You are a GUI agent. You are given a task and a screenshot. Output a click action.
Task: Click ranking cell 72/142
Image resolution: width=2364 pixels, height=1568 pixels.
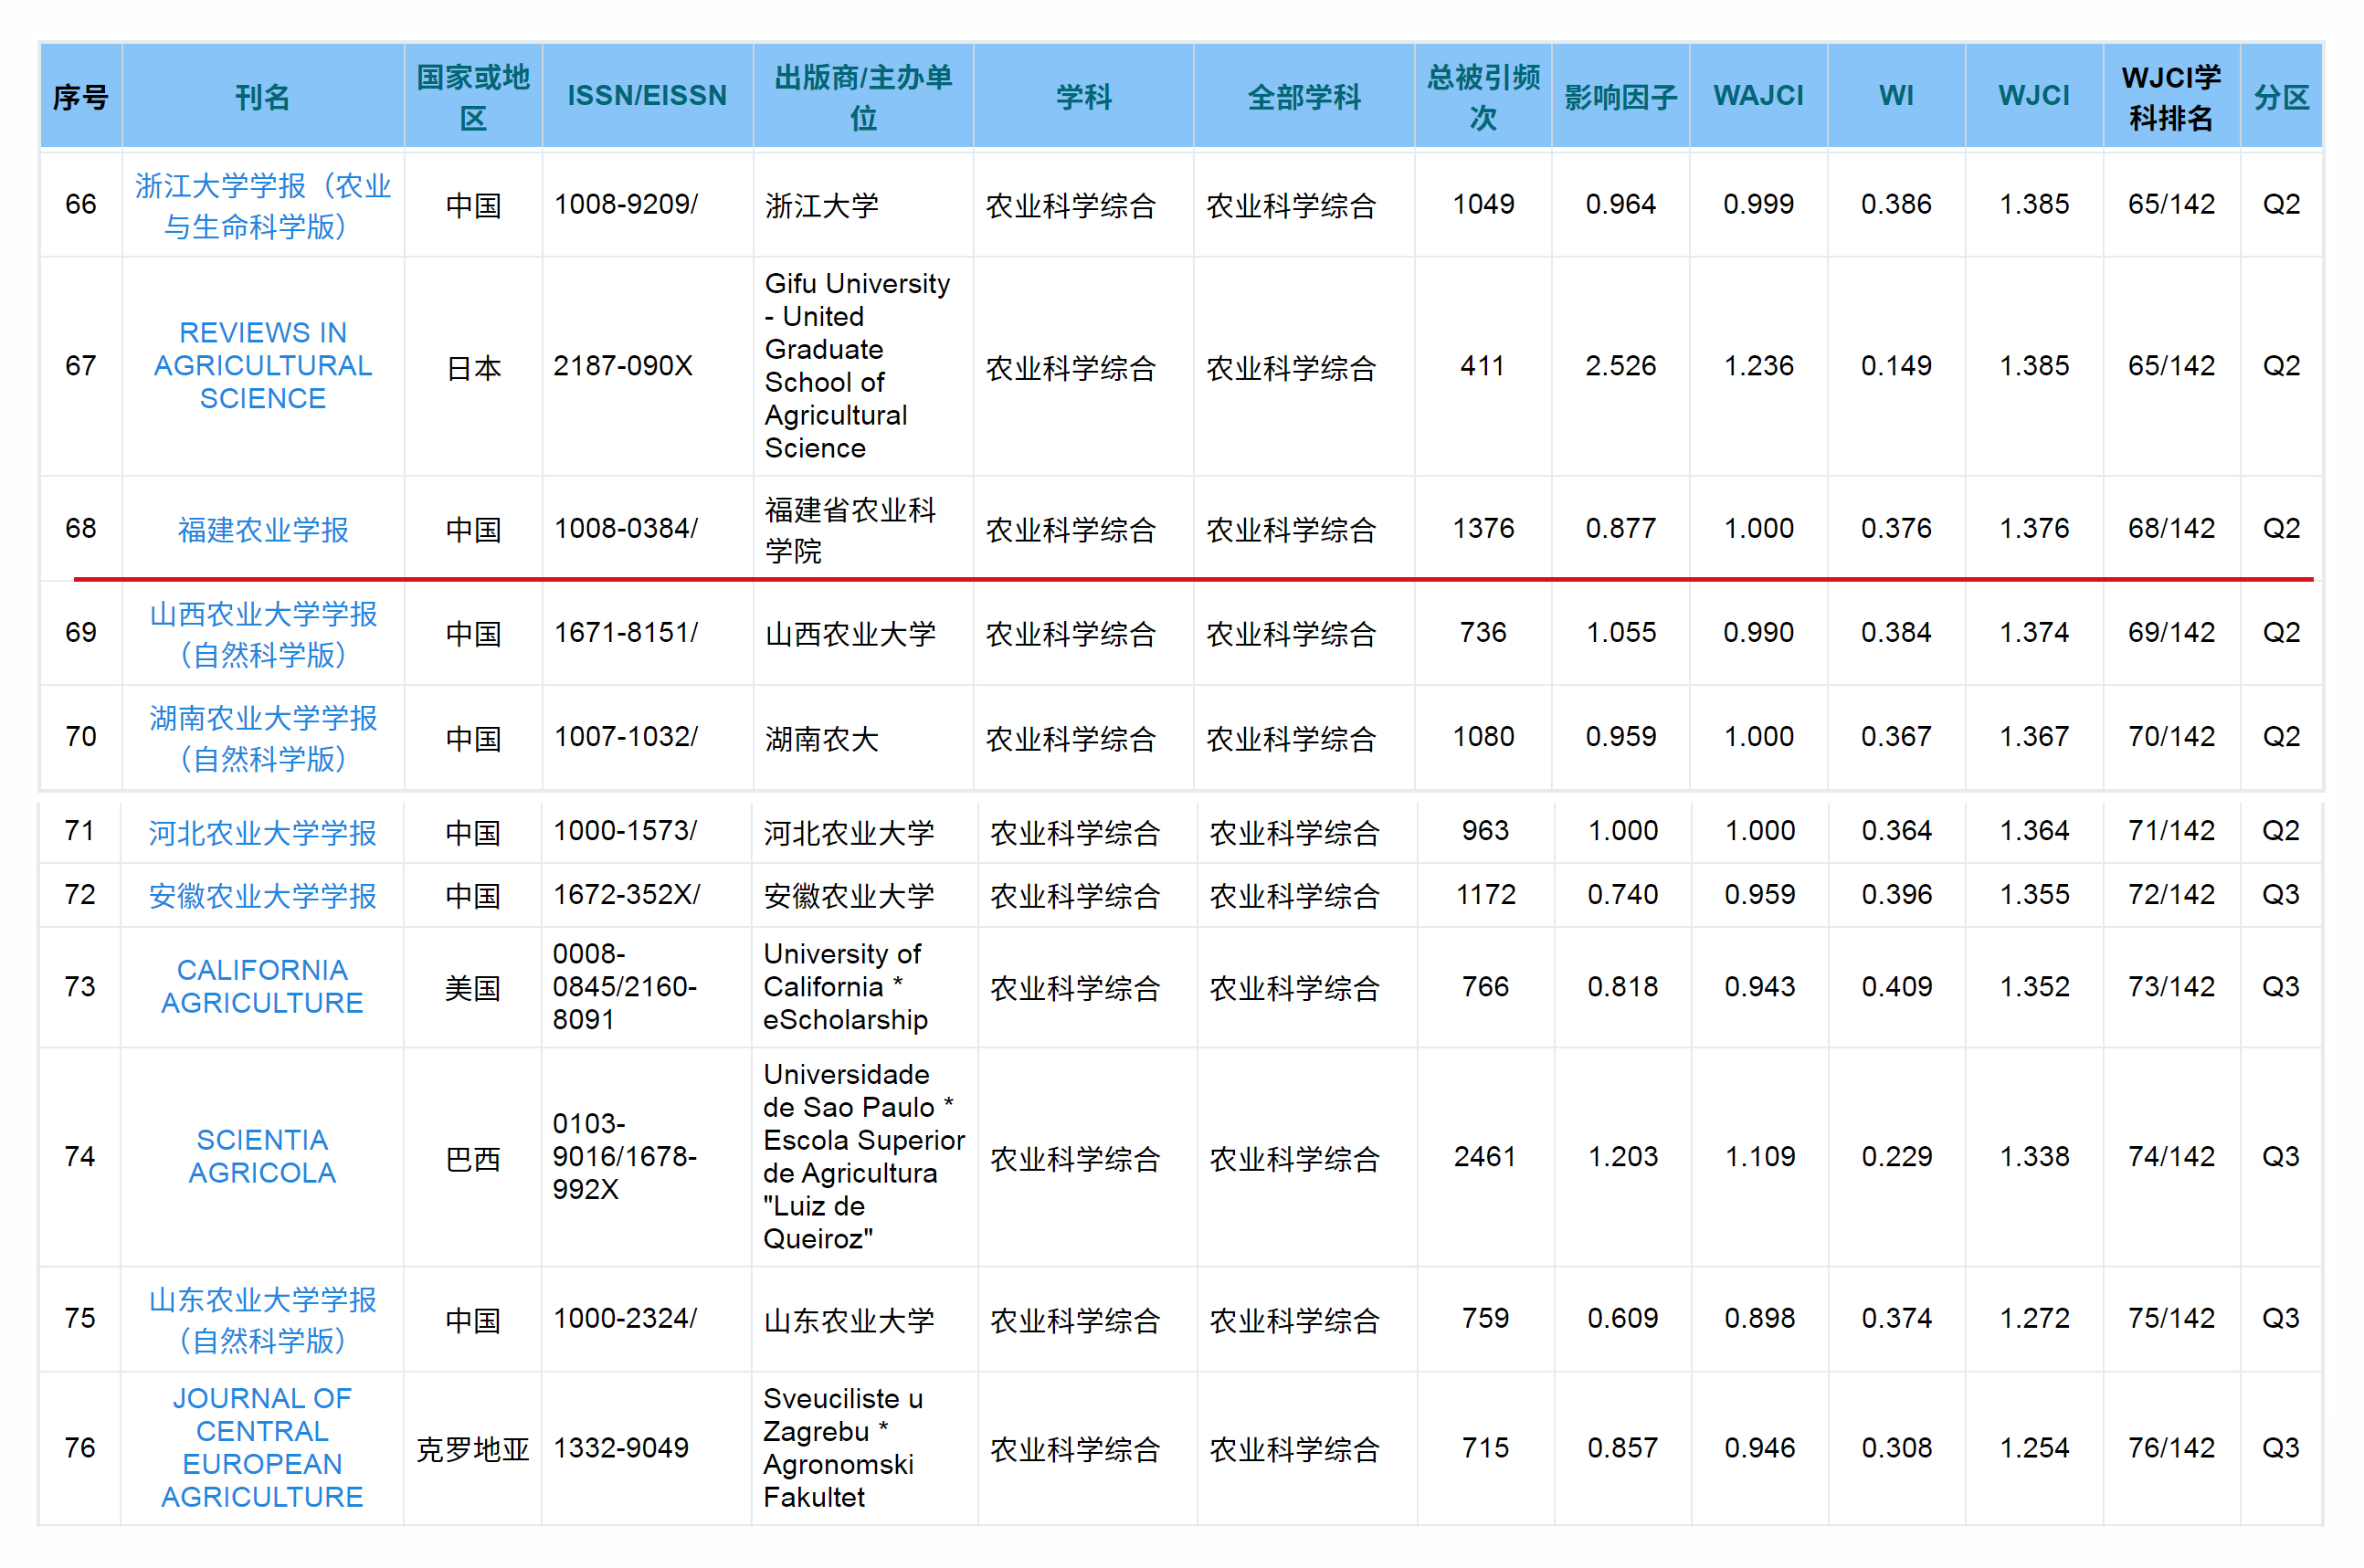tap(2172, 894)
